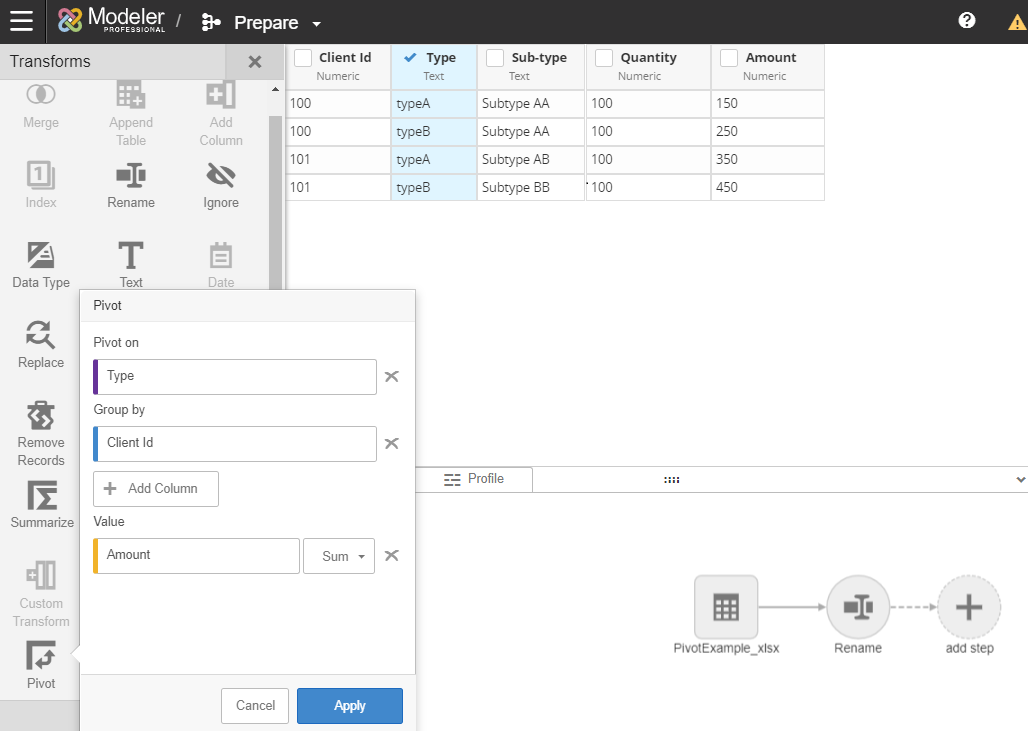Viewport: 1028px width, 731px height.
Task: Apply the pivot settings
Action: click(x=349, y=705)
